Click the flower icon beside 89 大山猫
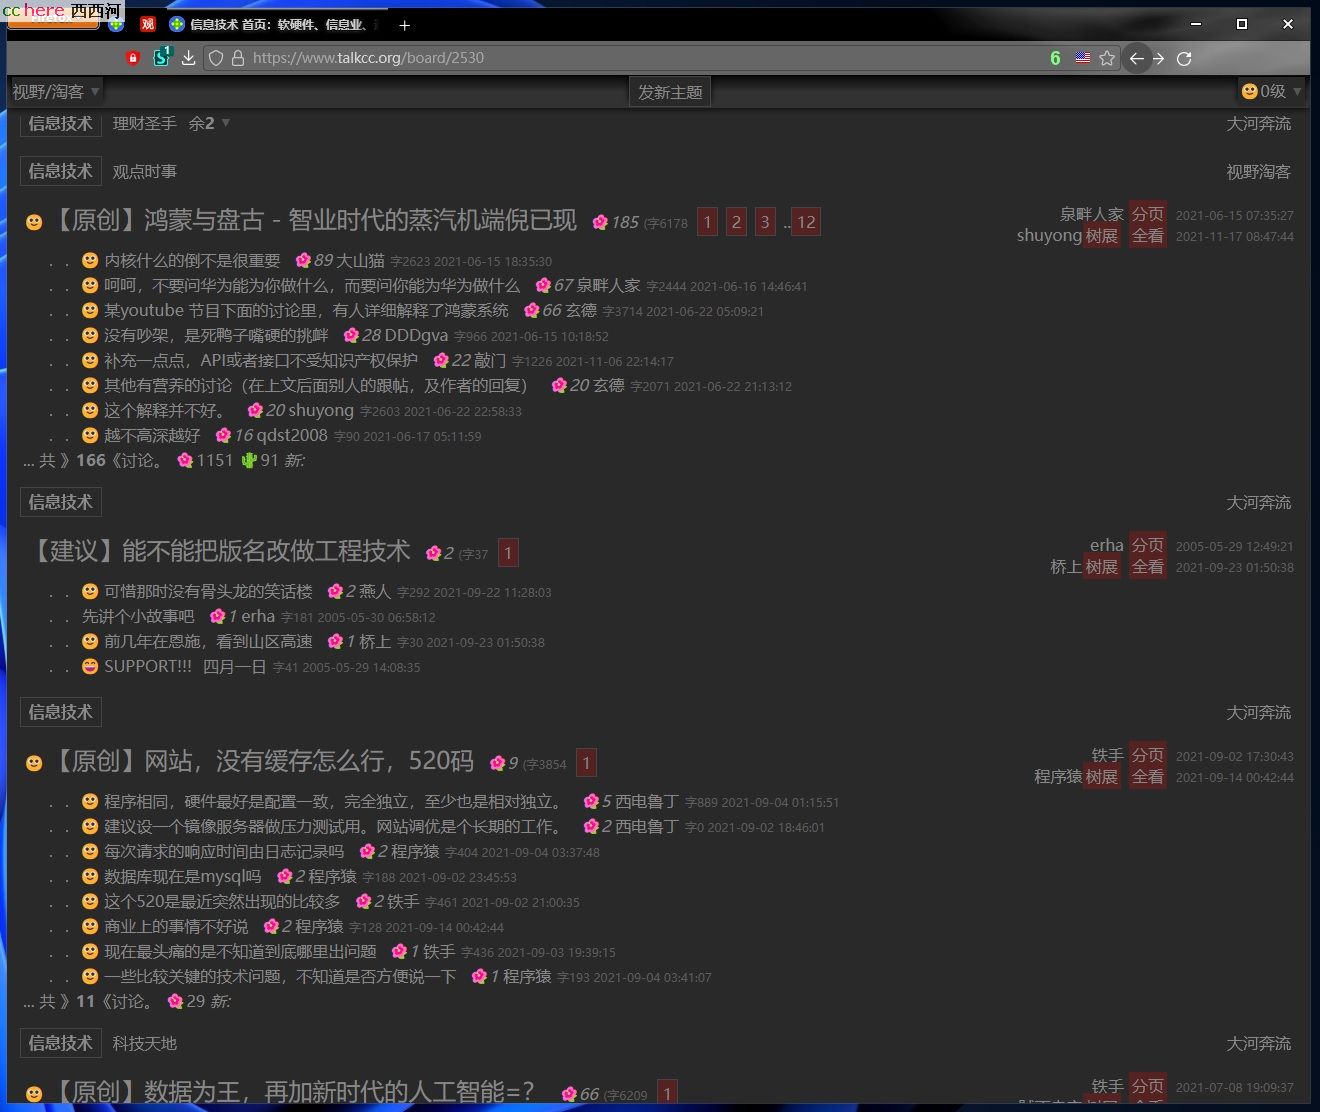 pyautogui.click(x=303, y=260)
